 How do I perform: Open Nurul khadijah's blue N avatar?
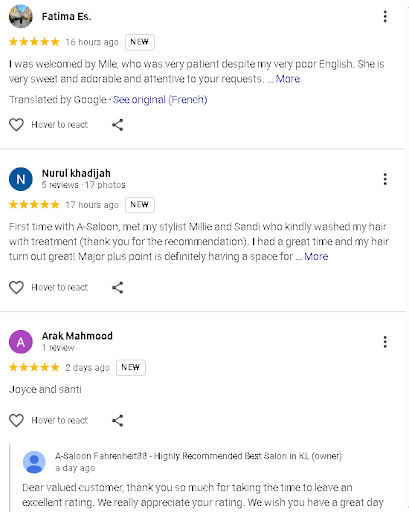21,179
